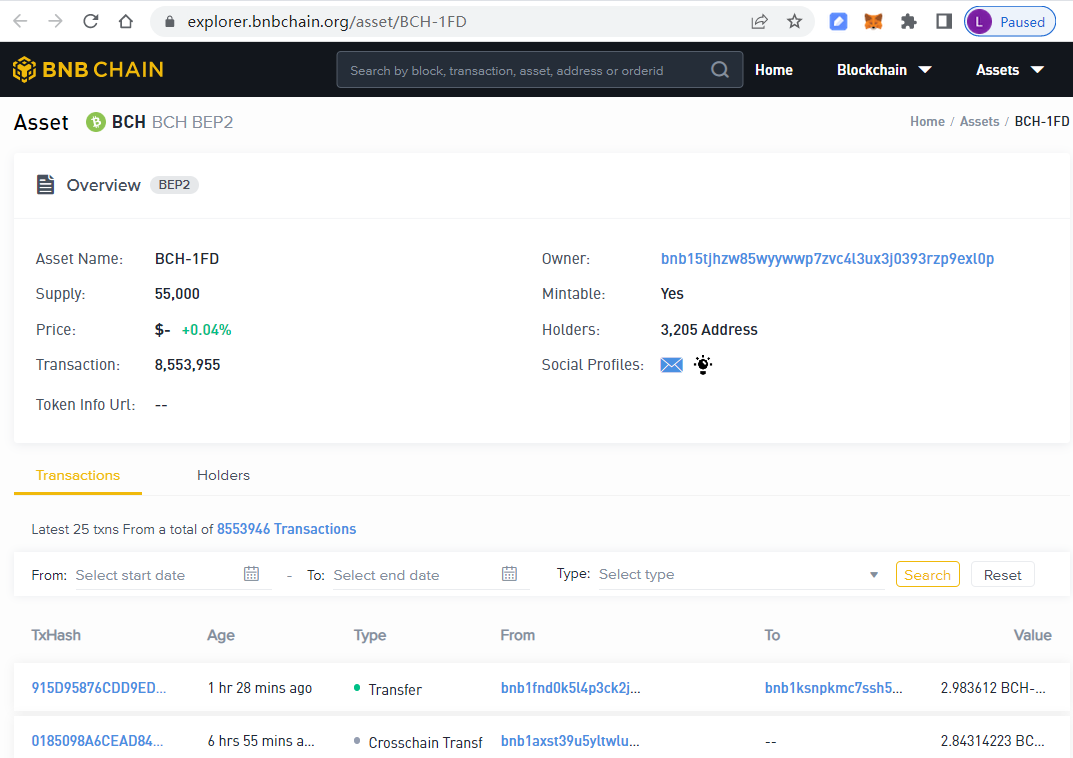Click the Crosschain Transf type cell
This screenshot has height=758, width=1073.
pyautogui.click(x=425, y=742)
